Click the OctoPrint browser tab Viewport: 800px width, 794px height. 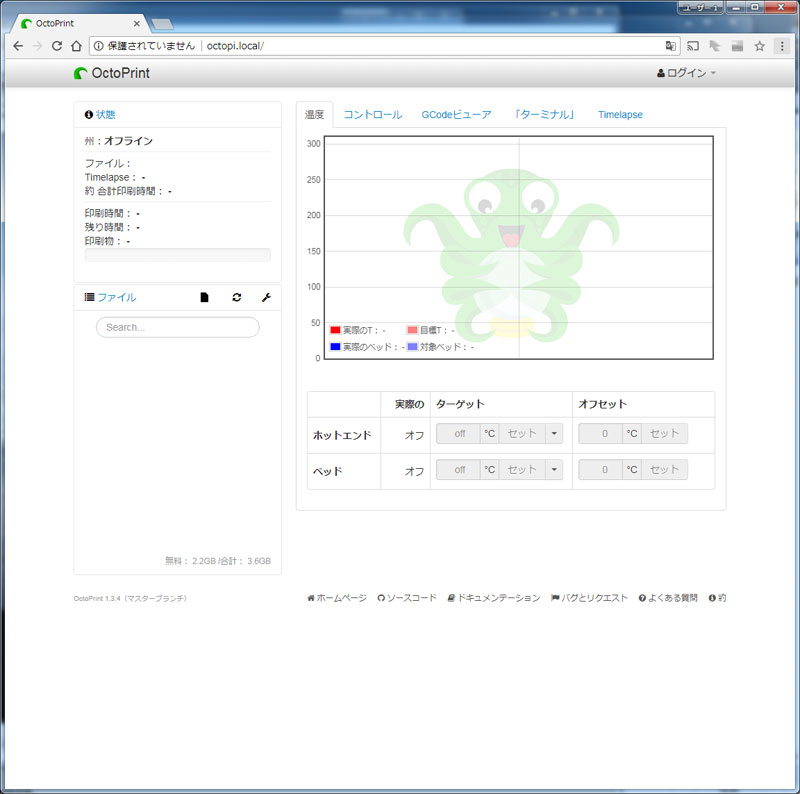click(x=79, y=23)
